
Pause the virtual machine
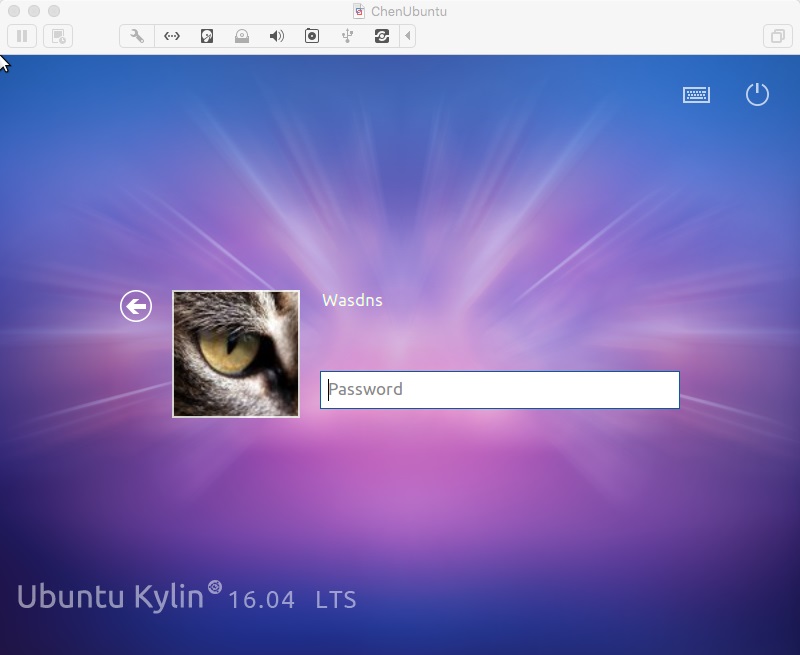[x=22, y=36]
